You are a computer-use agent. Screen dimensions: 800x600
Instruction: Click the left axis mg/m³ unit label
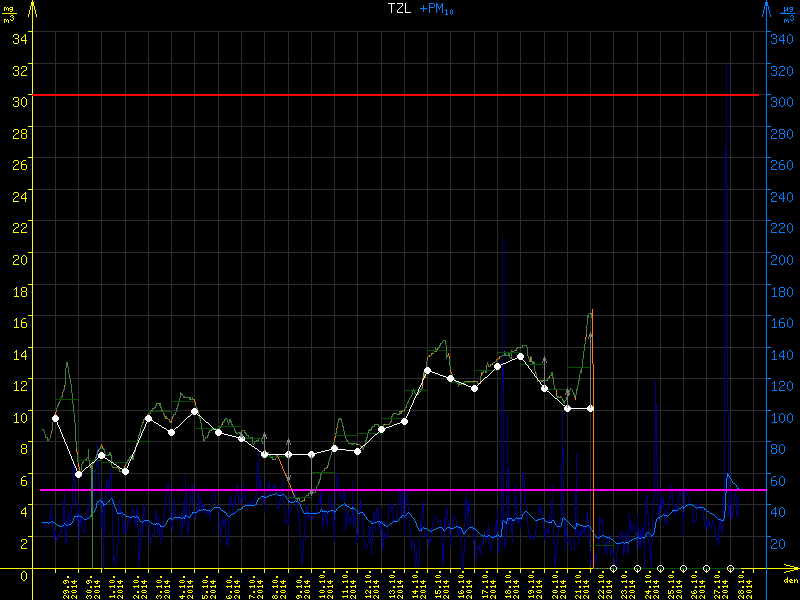point(10,14)
